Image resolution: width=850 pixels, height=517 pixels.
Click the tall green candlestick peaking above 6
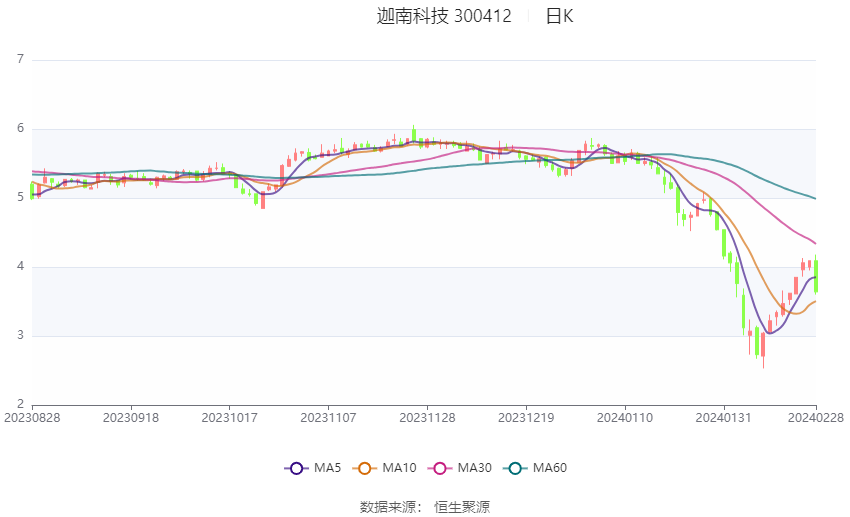pyautogui.click(x=414, y=134)
